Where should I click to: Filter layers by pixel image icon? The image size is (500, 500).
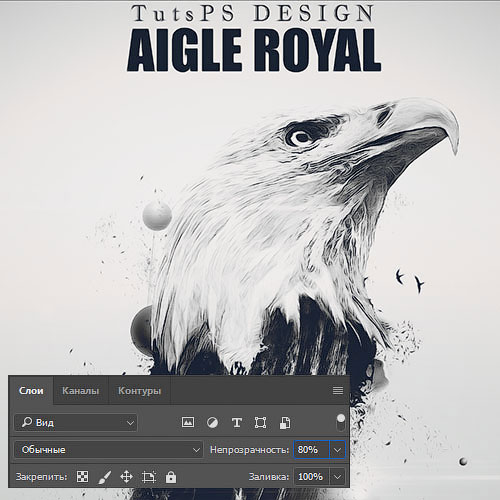pyautogui.click(x=188, y=422)
